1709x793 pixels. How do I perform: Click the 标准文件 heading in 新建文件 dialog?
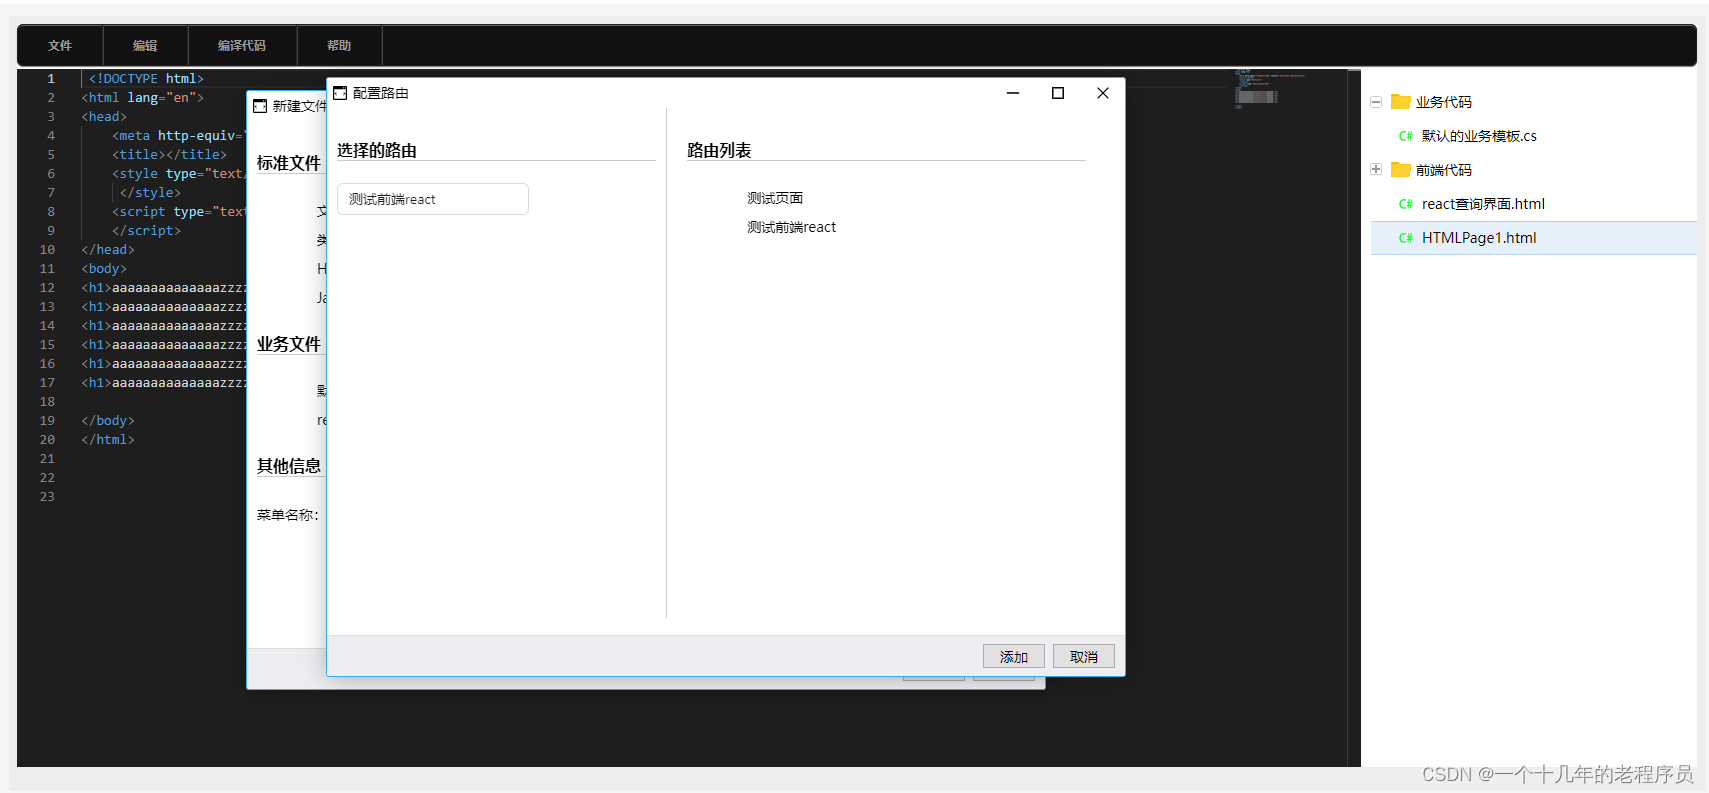(x=289, y=163)
